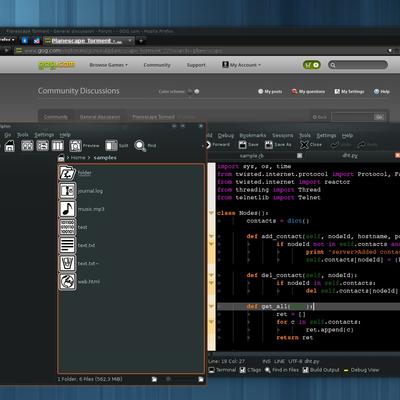400x400 pixels.
Task: Select the text.txt~ backup file
Action: click(x=79, y=263)
